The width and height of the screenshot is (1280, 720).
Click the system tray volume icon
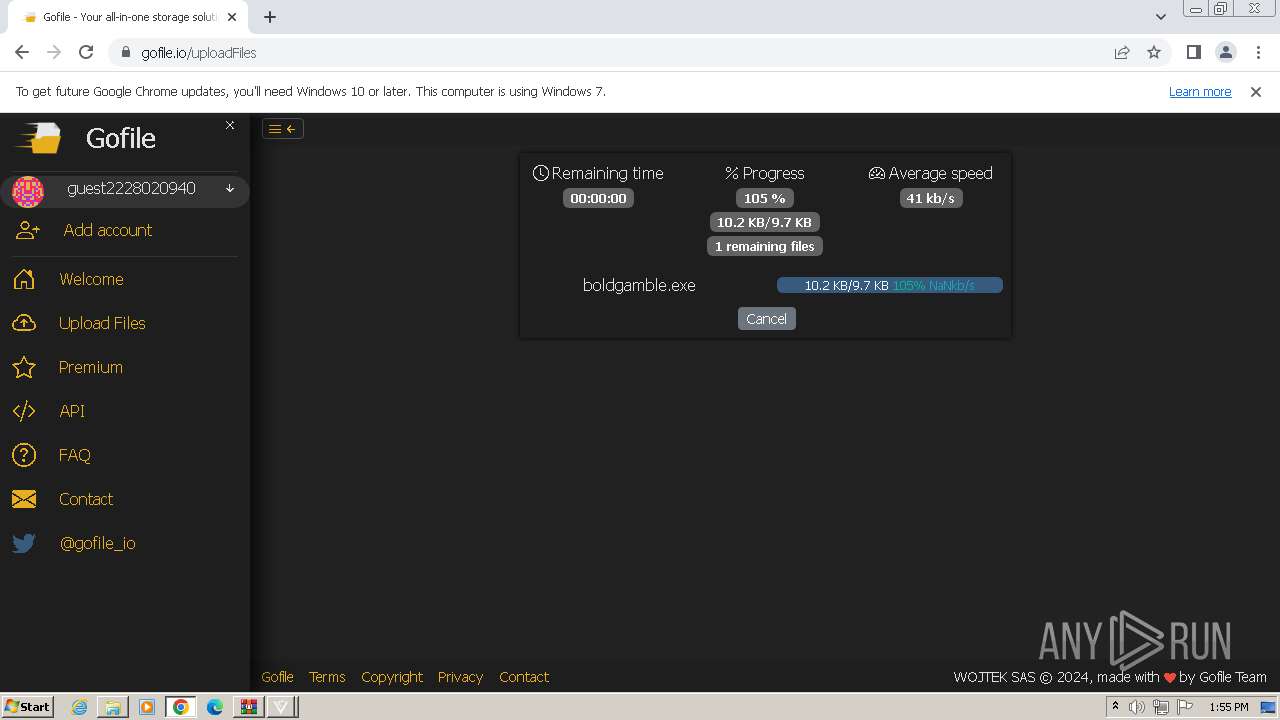point(1137,707)
